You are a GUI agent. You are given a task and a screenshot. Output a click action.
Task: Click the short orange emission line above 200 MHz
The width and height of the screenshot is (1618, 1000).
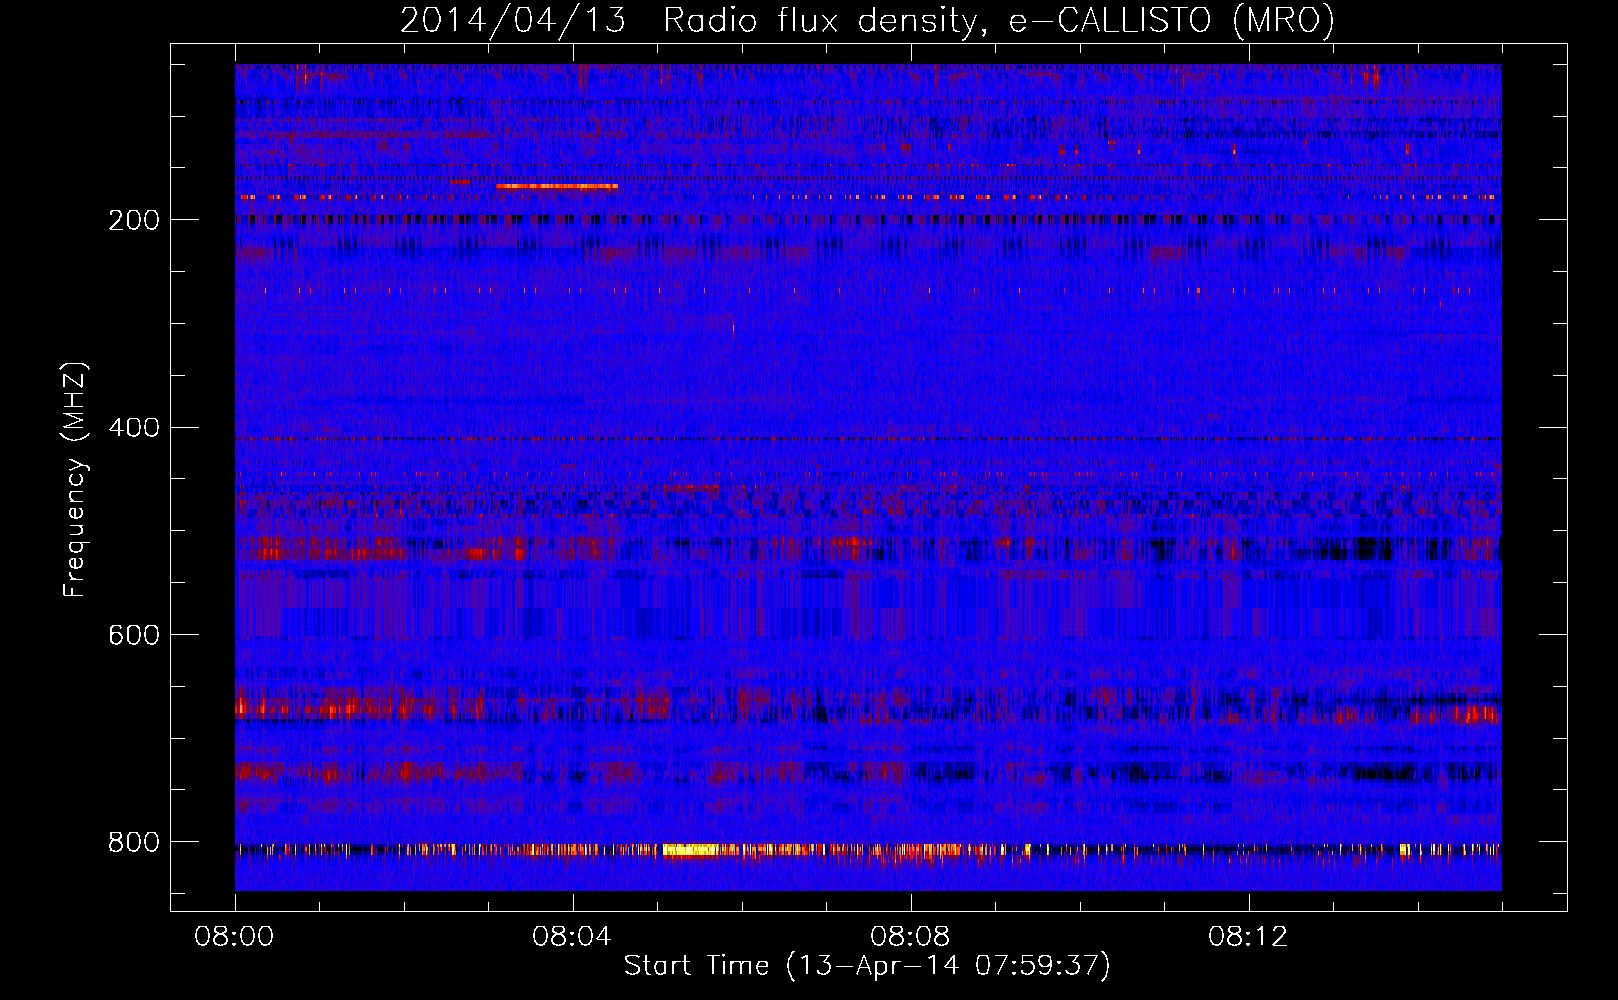(x=557, y=186)
